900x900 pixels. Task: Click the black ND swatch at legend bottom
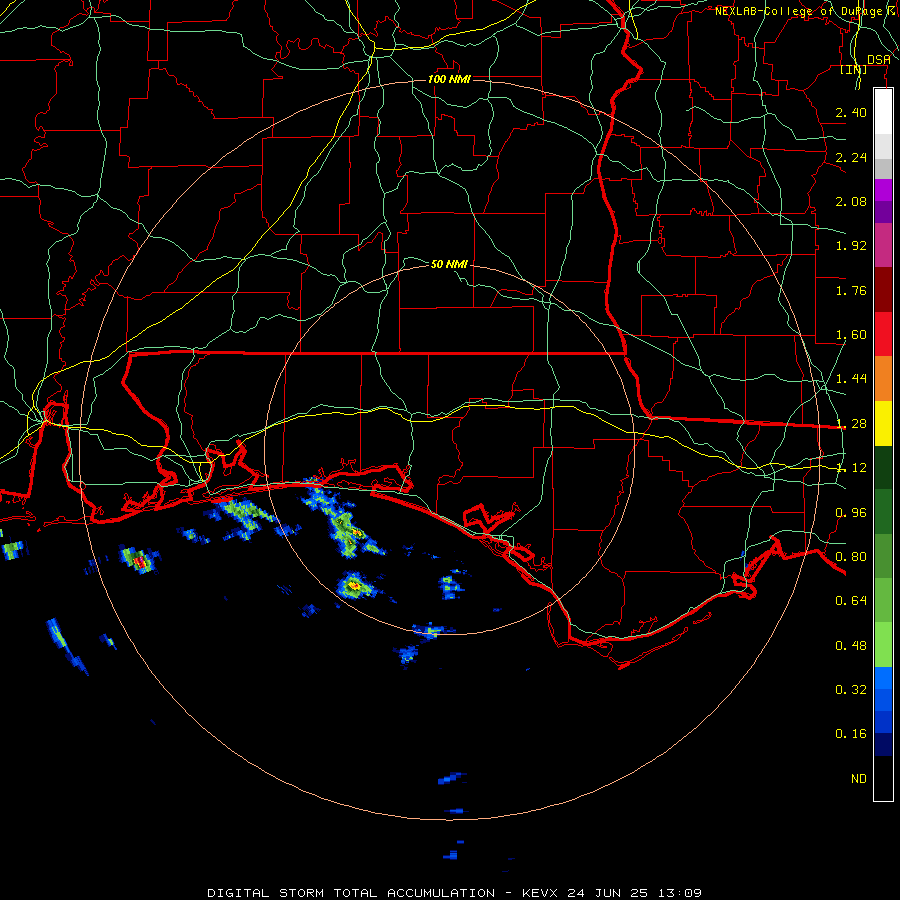tap(883, 778)
